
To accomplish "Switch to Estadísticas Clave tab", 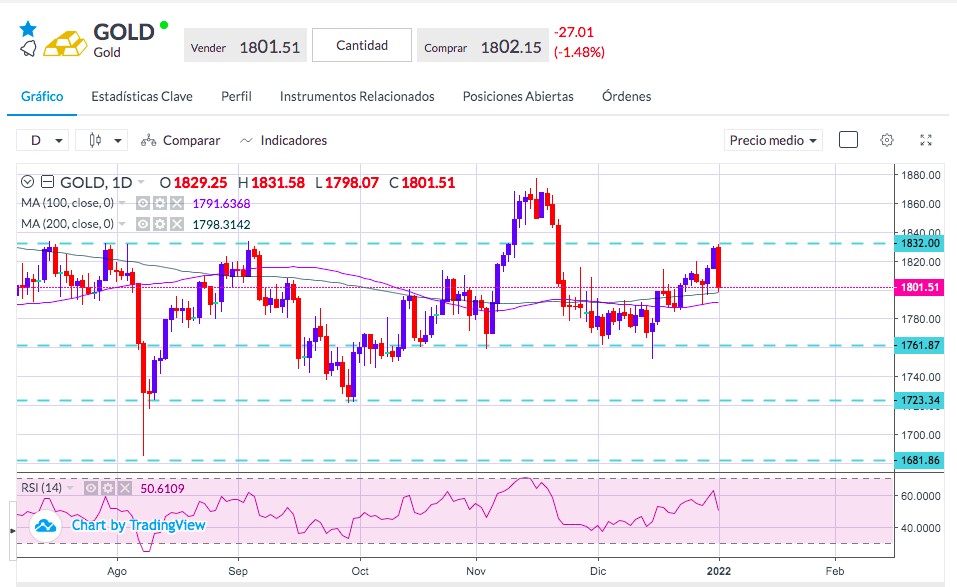I will coord(142,96).
